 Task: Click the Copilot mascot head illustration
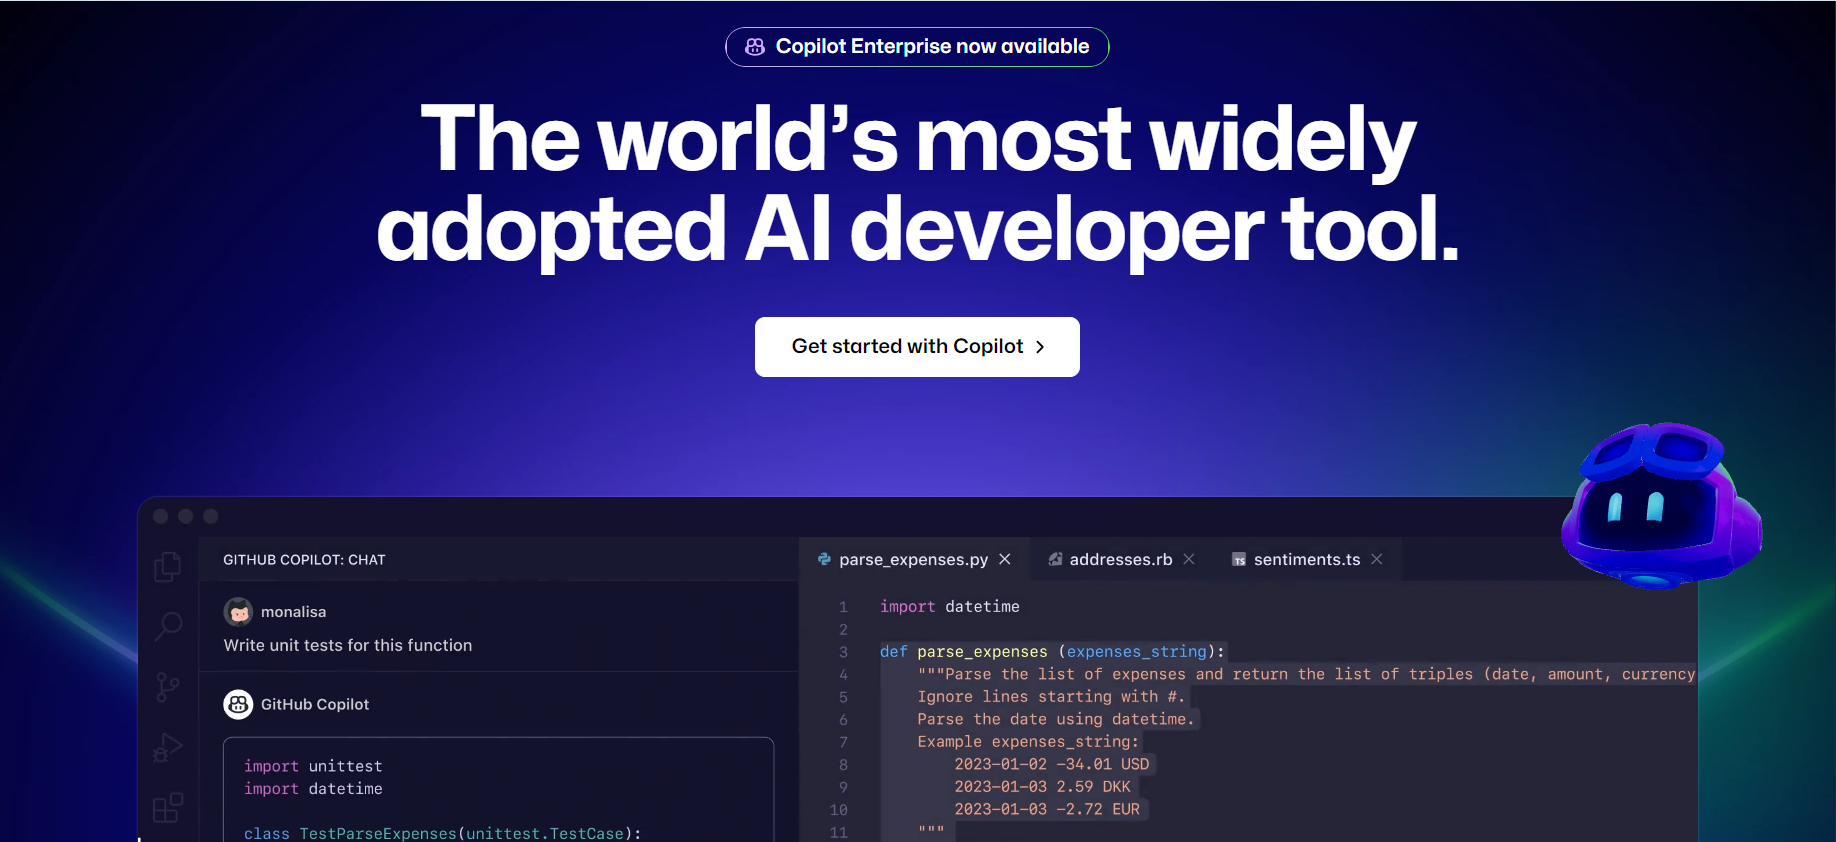pos(1660,505)
